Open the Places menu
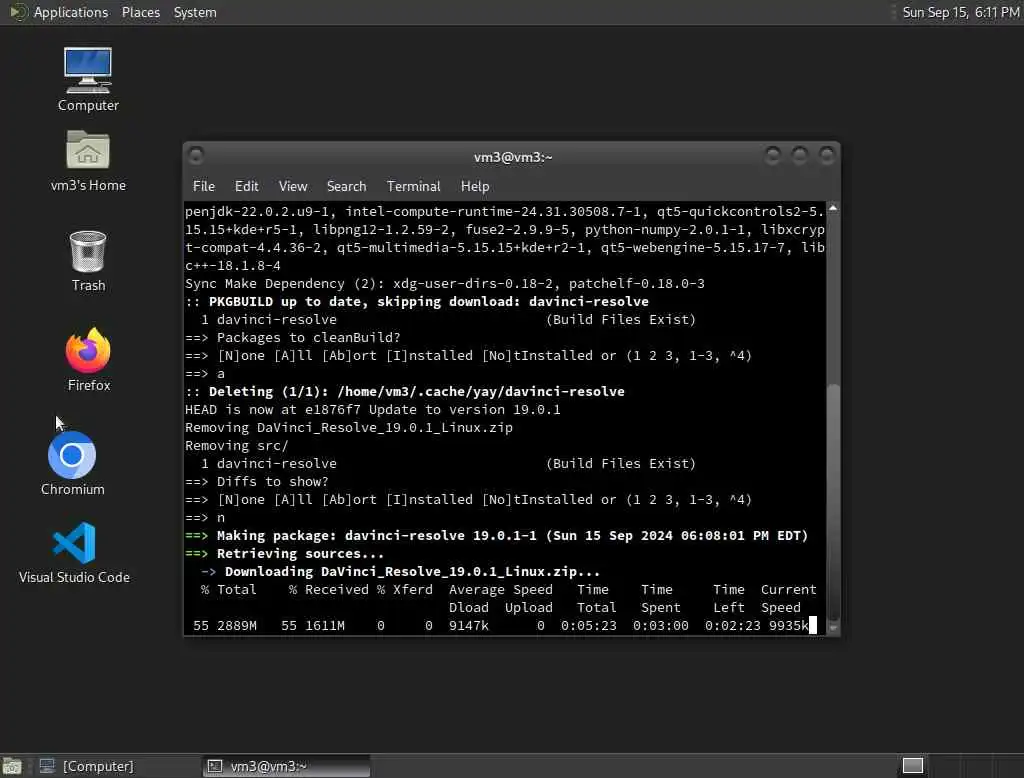1024x778 pixels. pyautogui.click(x=140, y=12)
